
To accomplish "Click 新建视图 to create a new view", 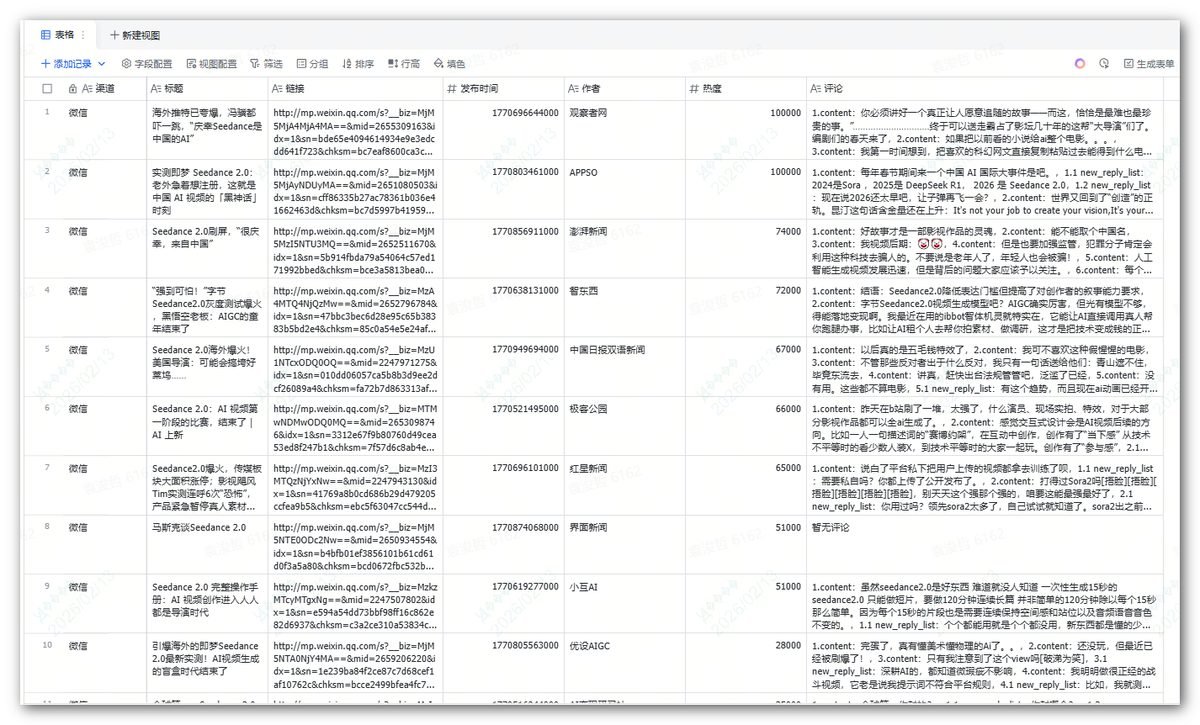I will click(134, 35).
